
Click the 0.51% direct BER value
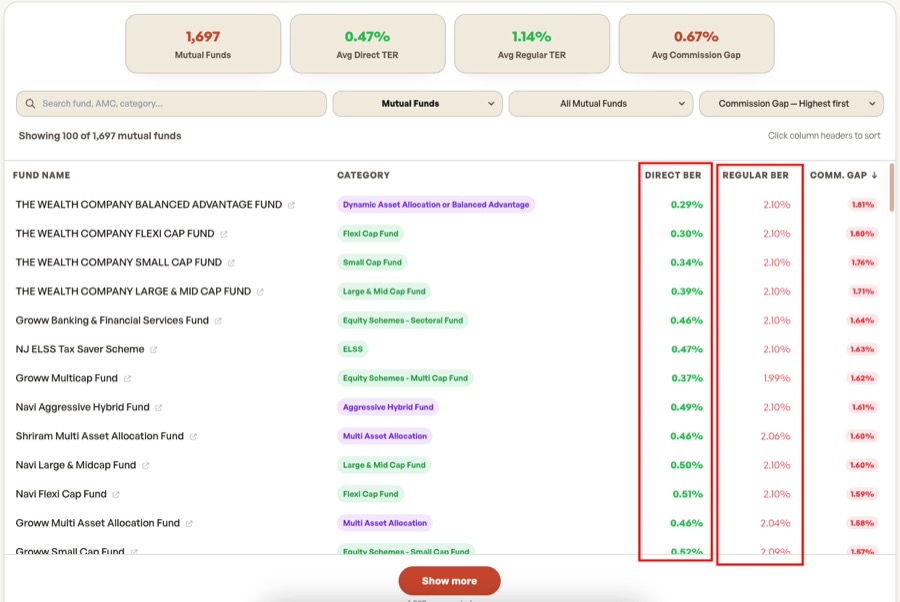[688, 494]
